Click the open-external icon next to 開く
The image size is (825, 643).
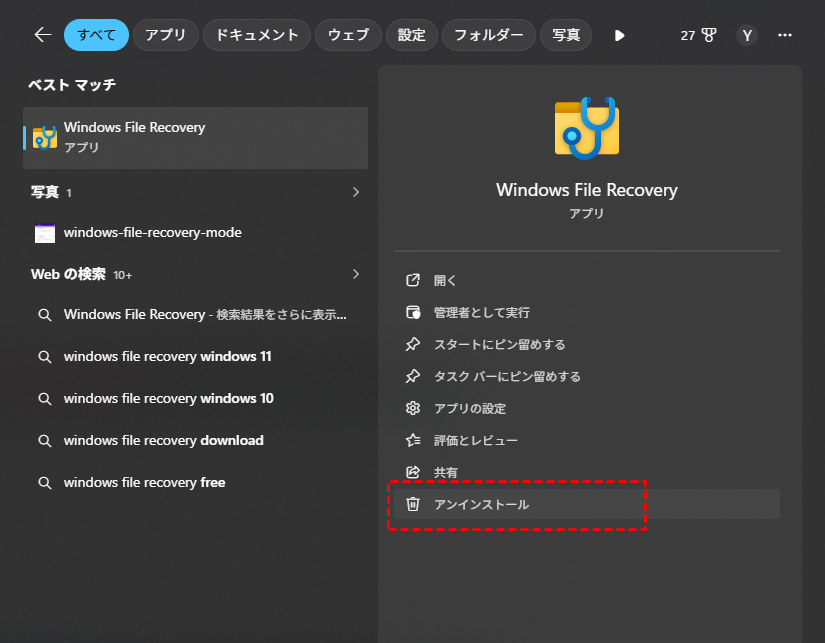[413, 280]
